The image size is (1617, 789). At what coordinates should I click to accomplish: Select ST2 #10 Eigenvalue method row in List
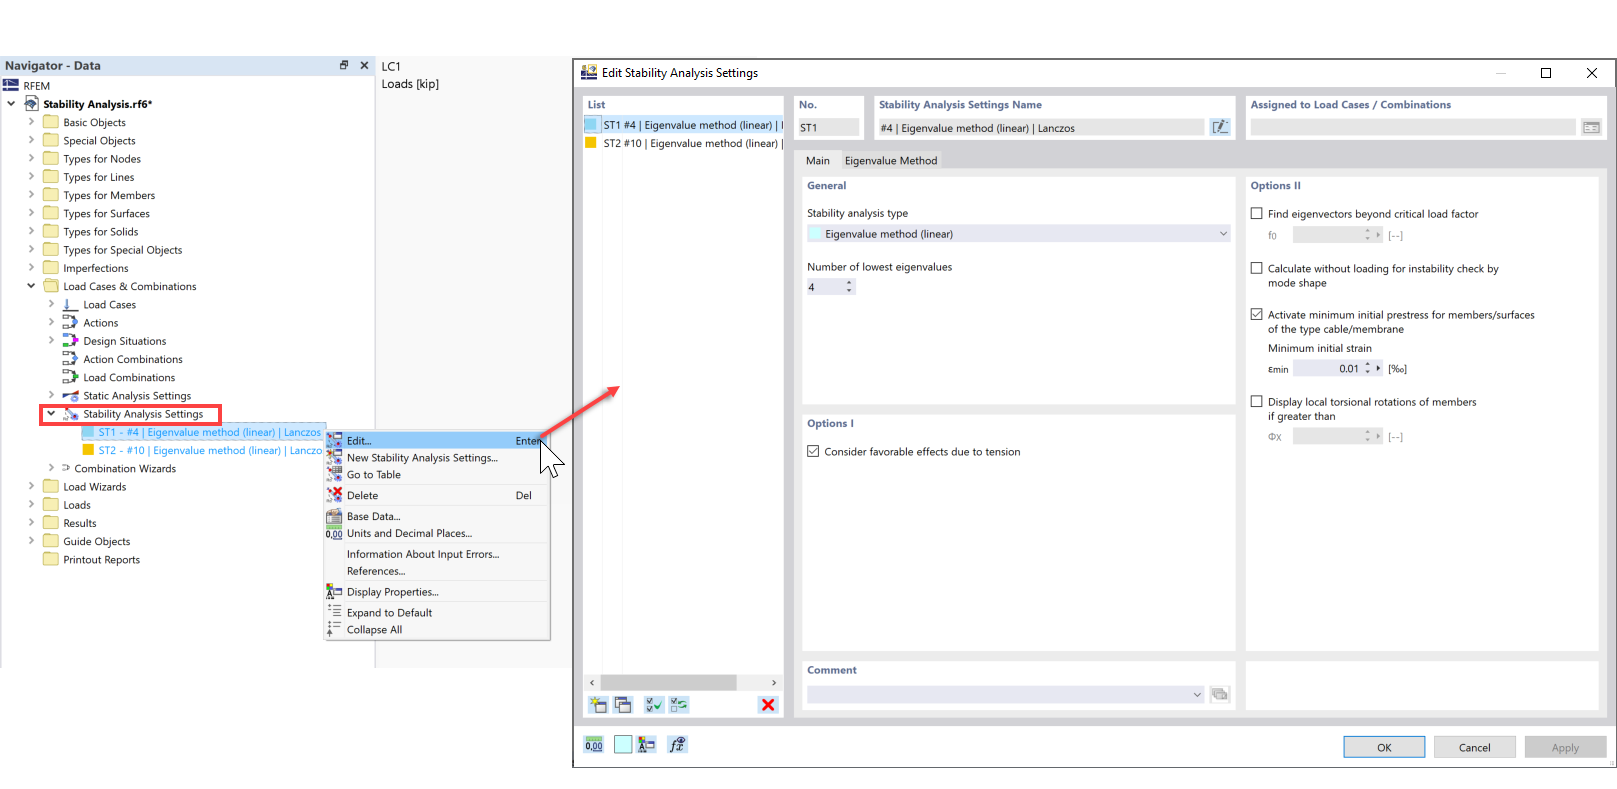[x=684, y=143]
